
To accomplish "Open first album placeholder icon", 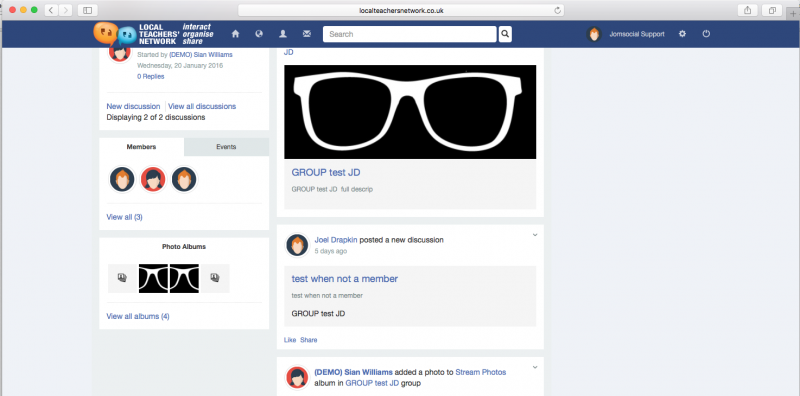I will (122, 278).
